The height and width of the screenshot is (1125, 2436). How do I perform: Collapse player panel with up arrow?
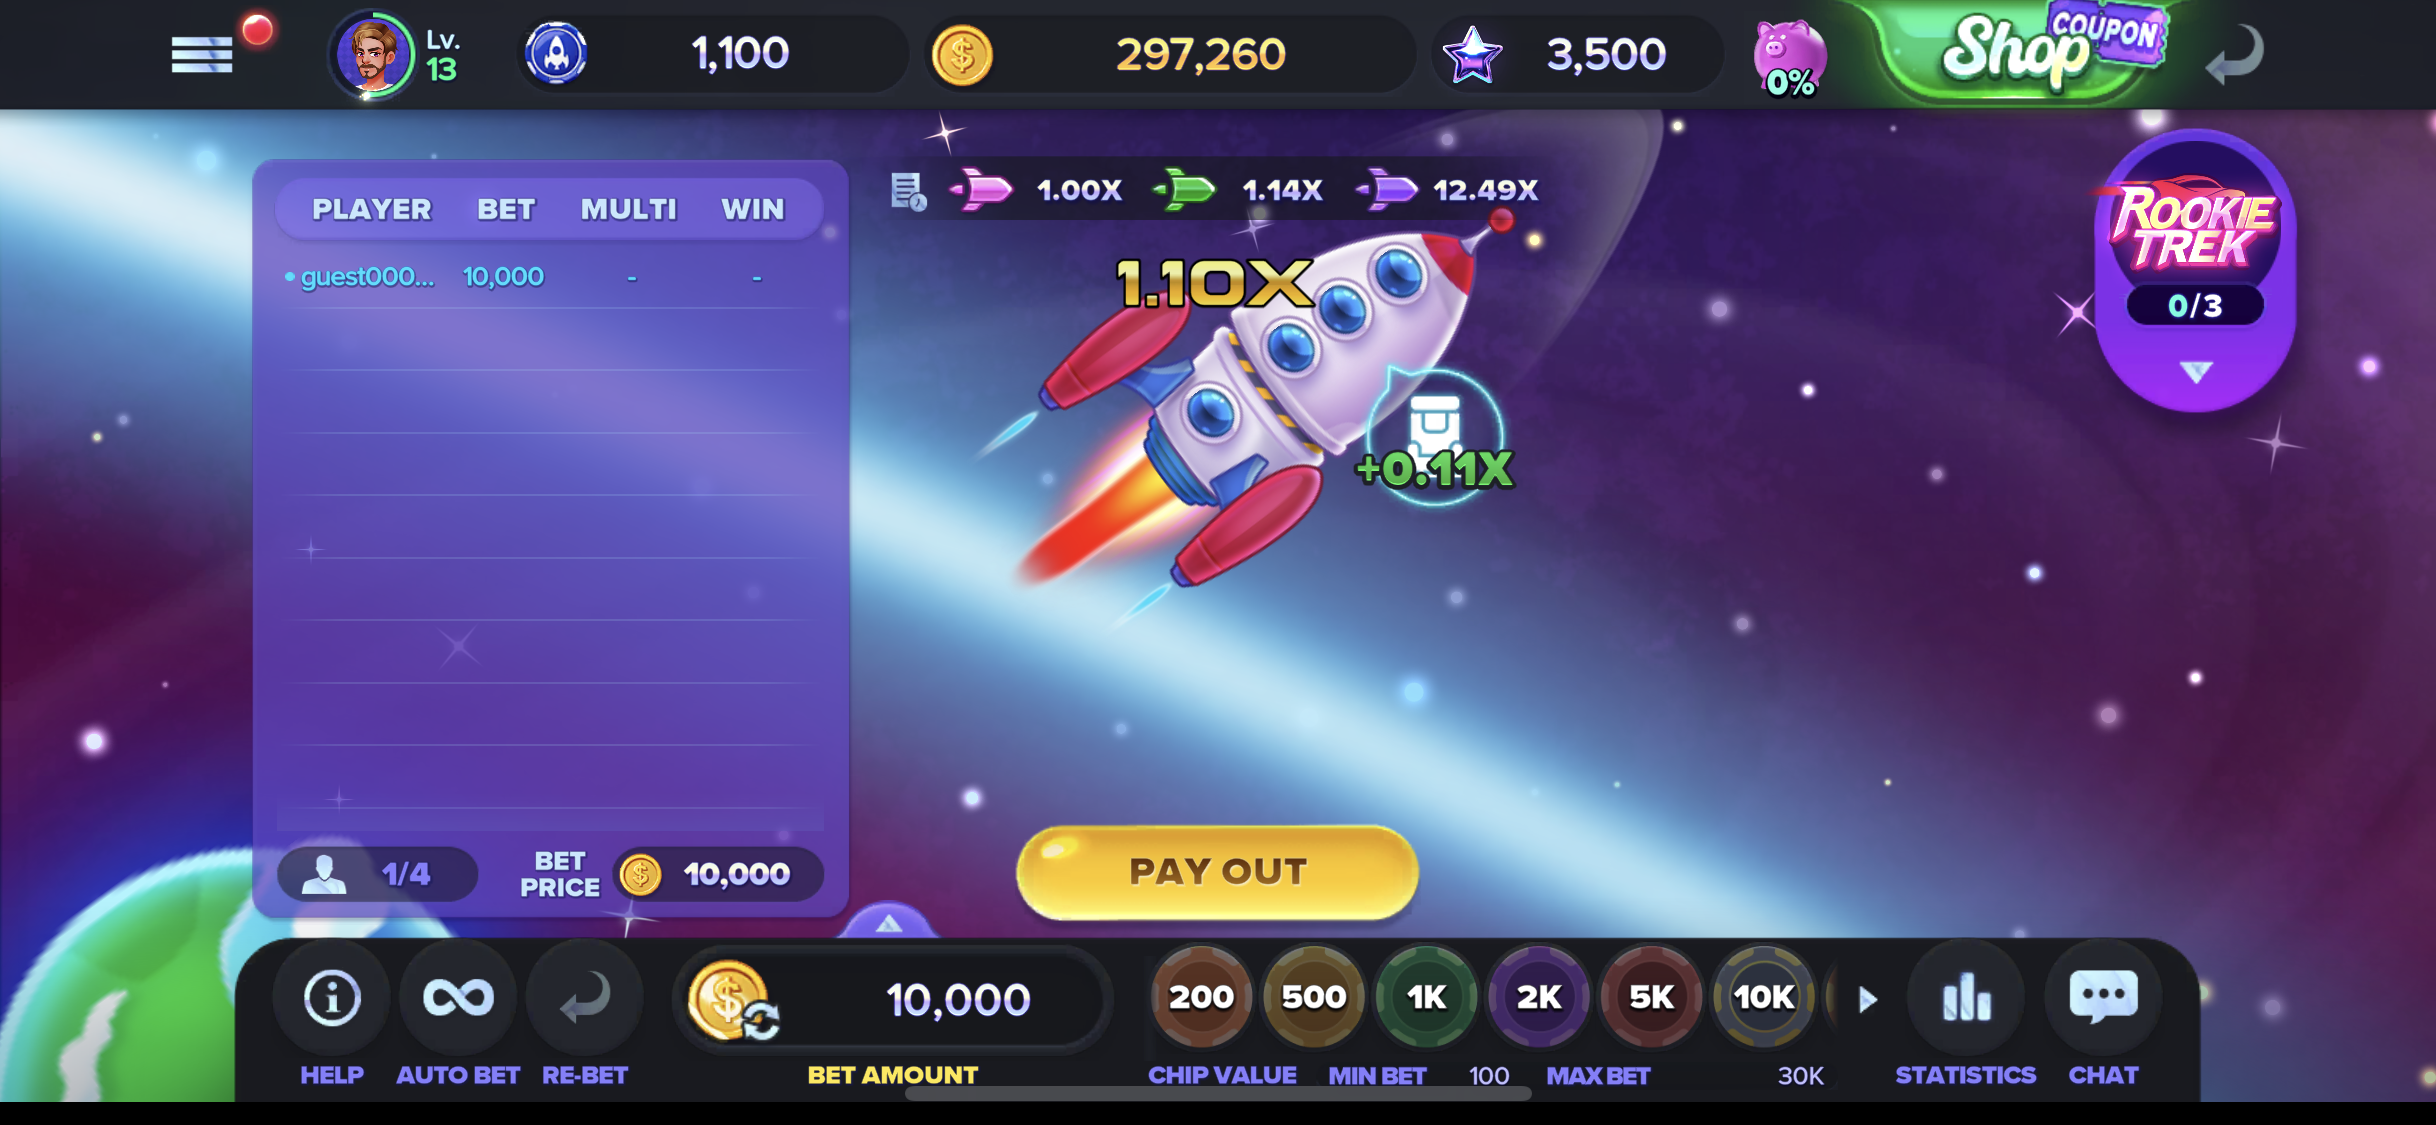(888, 923)
